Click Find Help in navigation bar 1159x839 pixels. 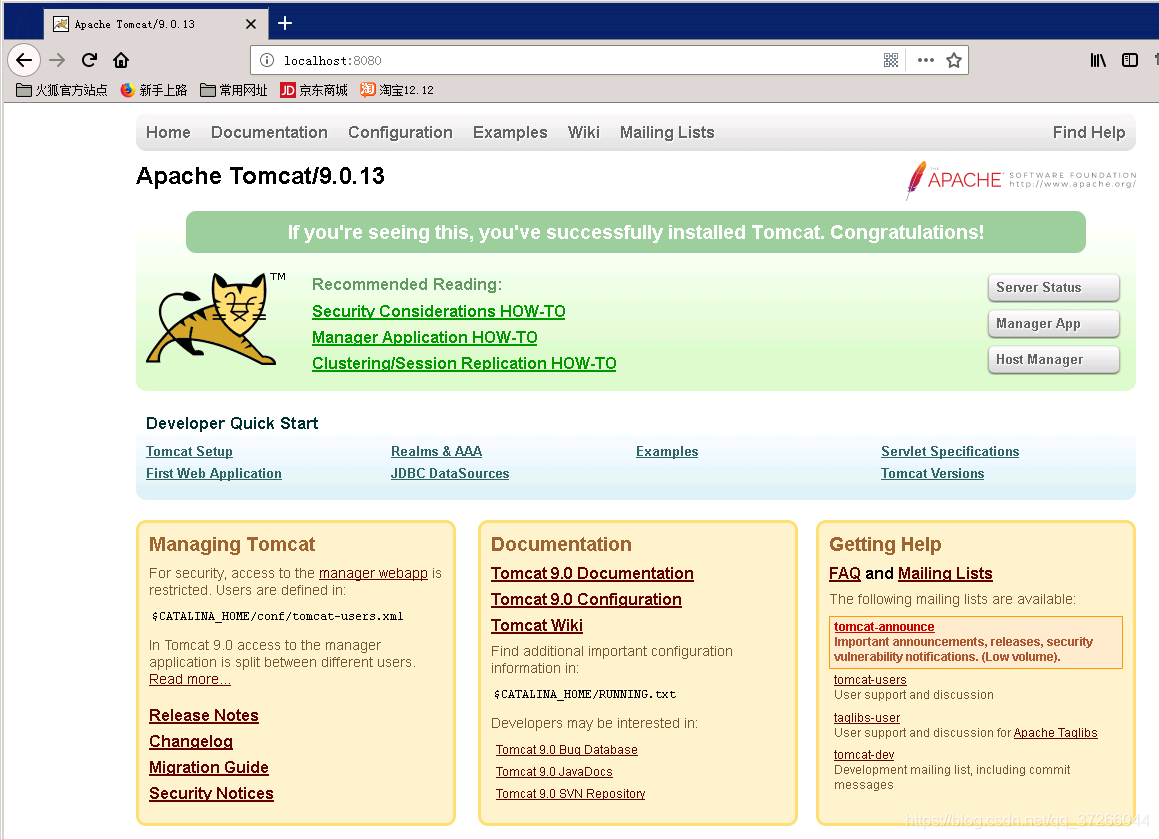[1089, 132]
